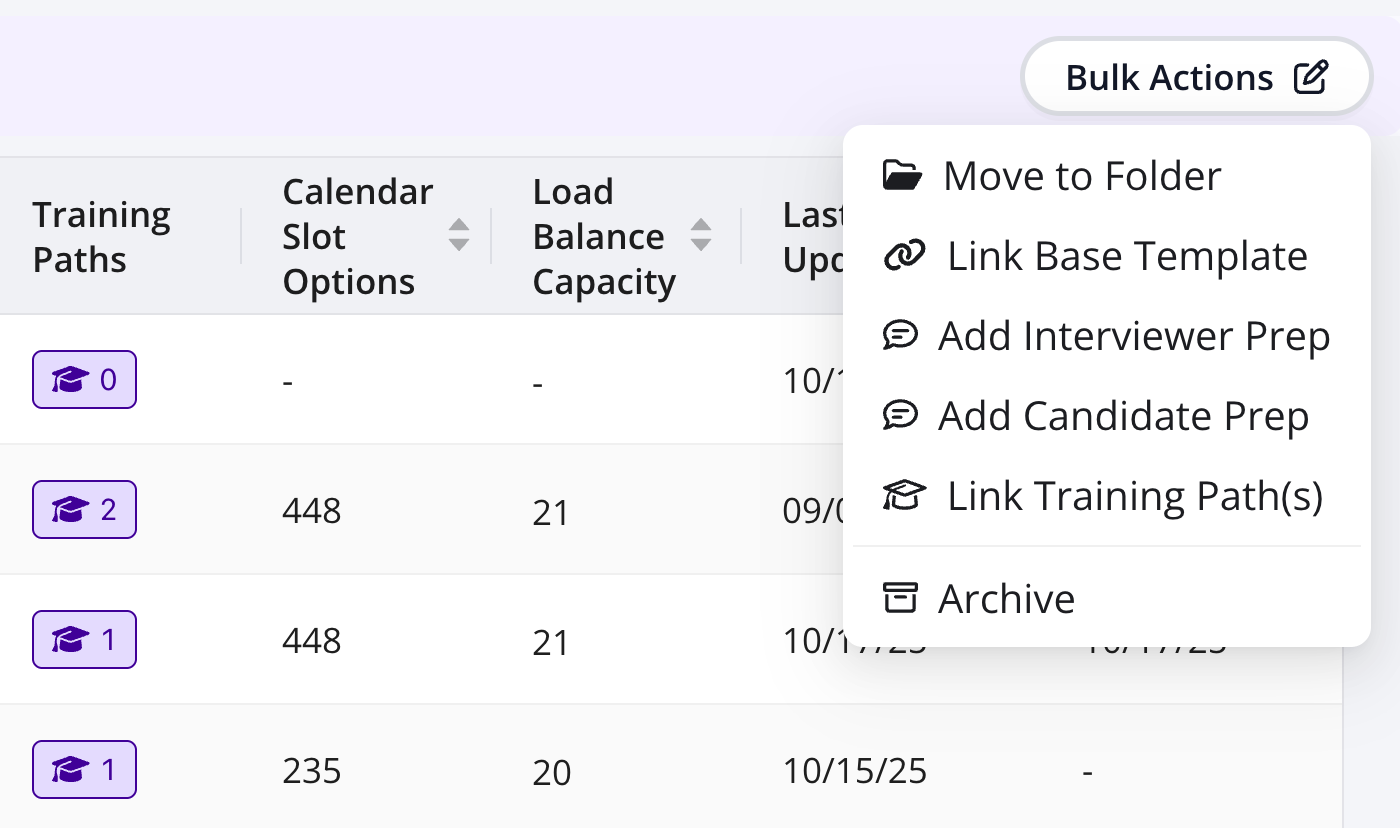Screen dimensions: 1400x828
Task: Choose Link Base Template from menu
Action: (1127, 257)
